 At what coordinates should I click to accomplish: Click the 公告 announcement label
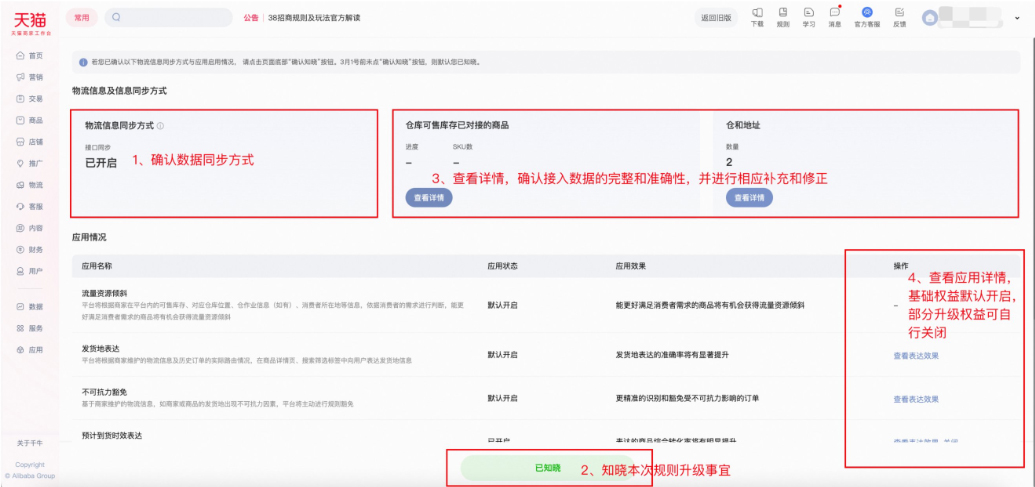(251, 18)
